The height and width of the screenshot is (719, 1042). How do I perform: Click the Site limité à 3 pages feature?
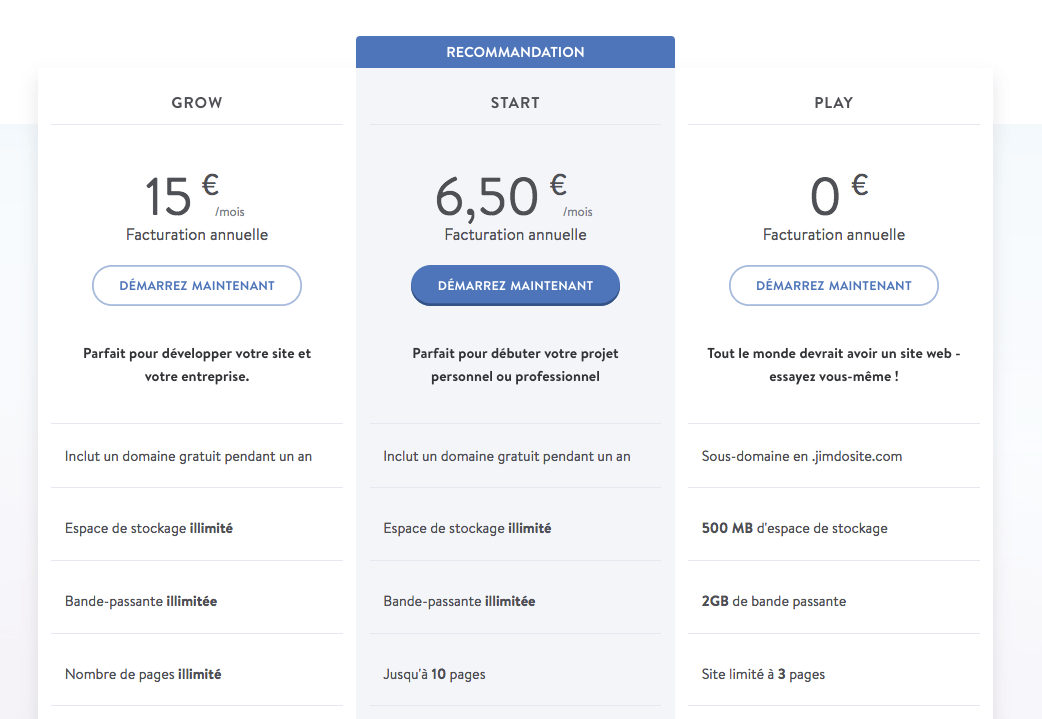(x=763, y=674)
